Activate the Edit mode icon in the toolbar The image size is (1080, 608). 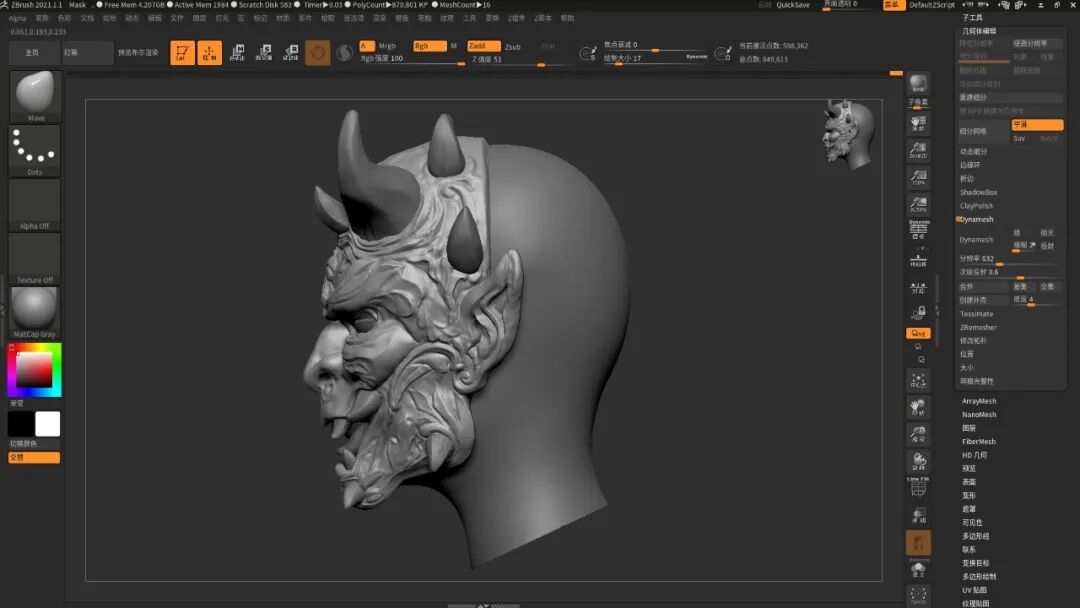pyautogui.click(x=182, y=53)
